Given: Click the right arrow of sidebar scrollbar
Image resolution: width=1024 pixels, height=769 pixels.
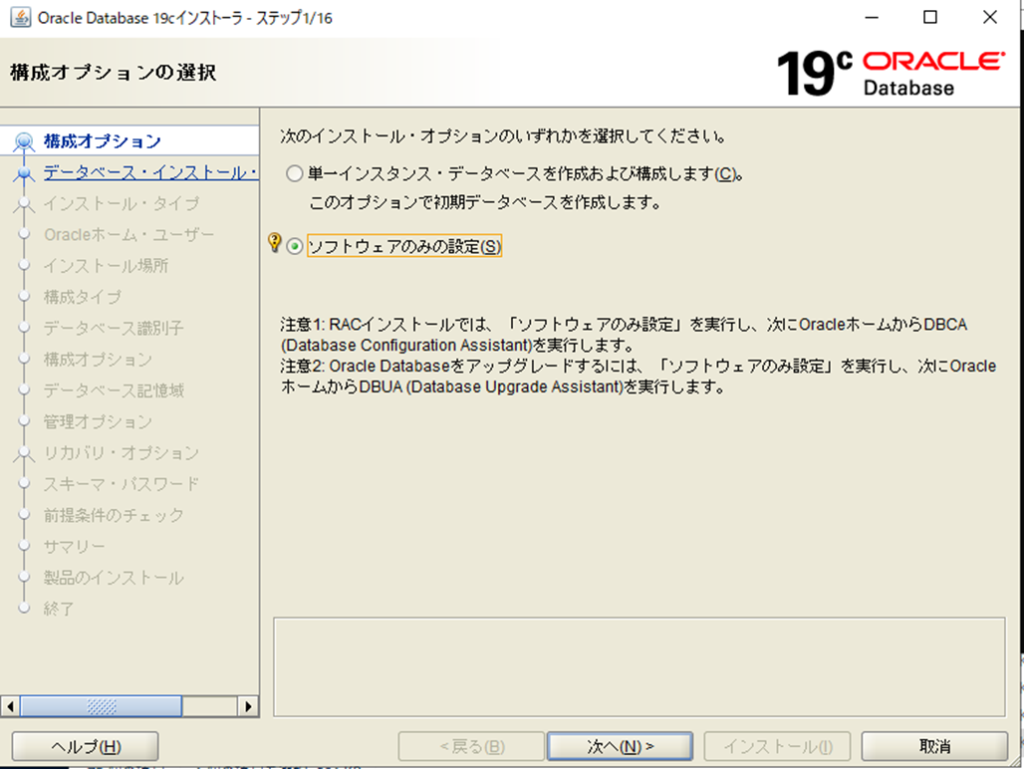Looking at the screenshot, I should (x=249, y=706).
